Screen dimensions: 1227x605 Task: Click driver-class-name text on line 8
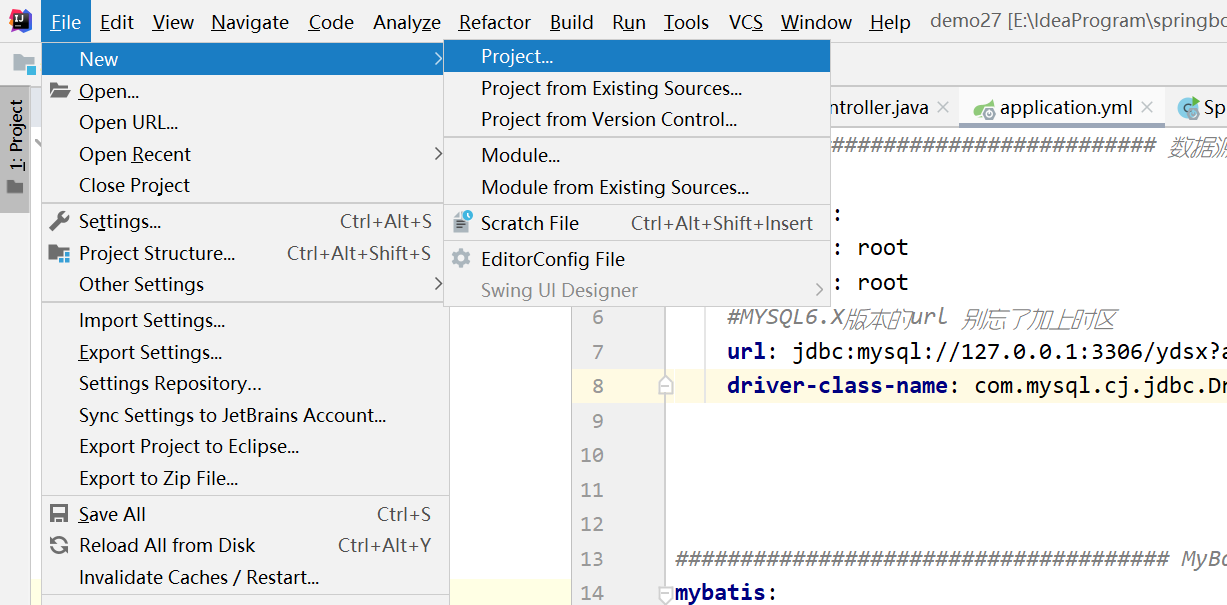836,386
